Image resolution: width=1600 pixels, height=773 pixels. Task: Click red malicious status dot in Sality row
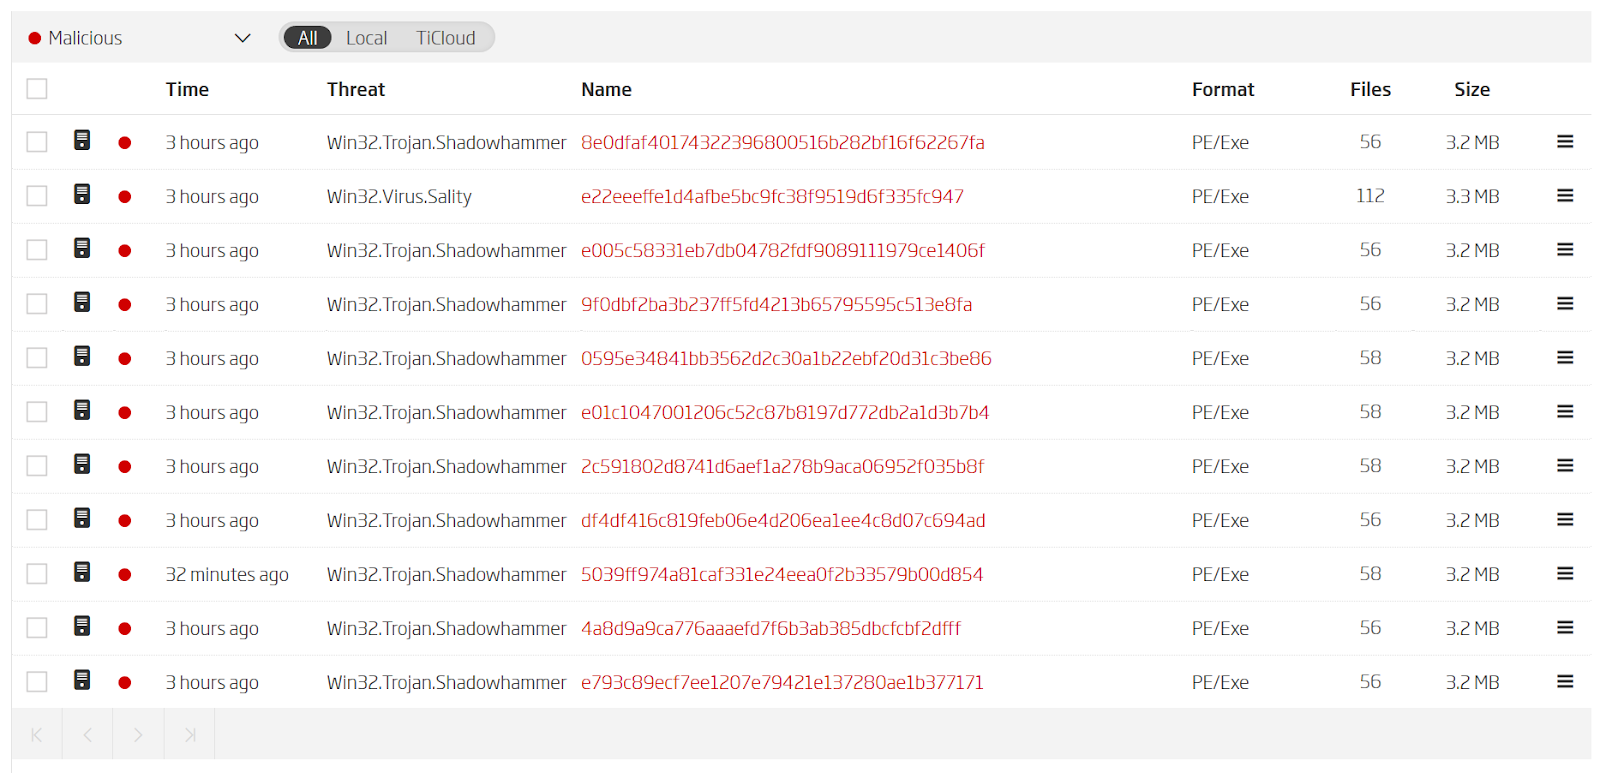pos(125,197)
